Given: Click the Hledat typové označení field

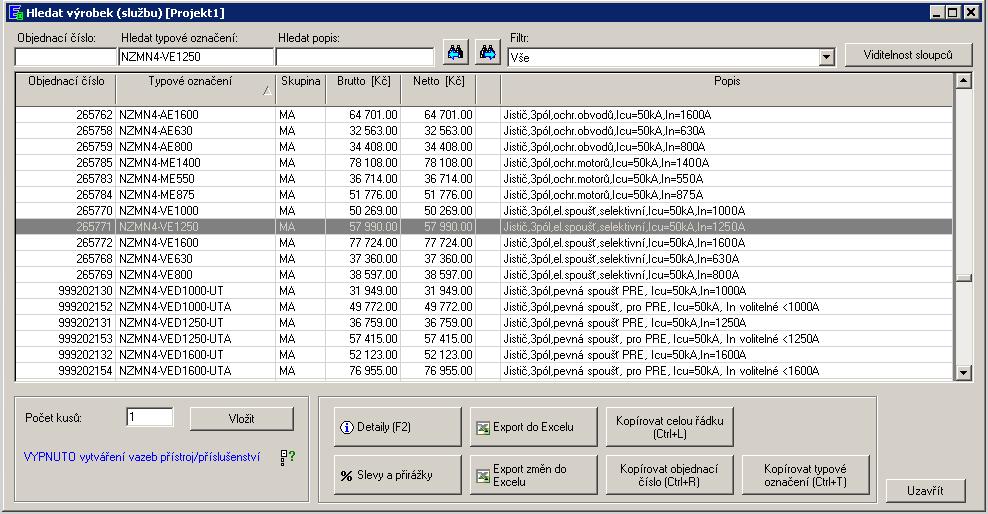Looking at the screenshot, I should 196,57.
